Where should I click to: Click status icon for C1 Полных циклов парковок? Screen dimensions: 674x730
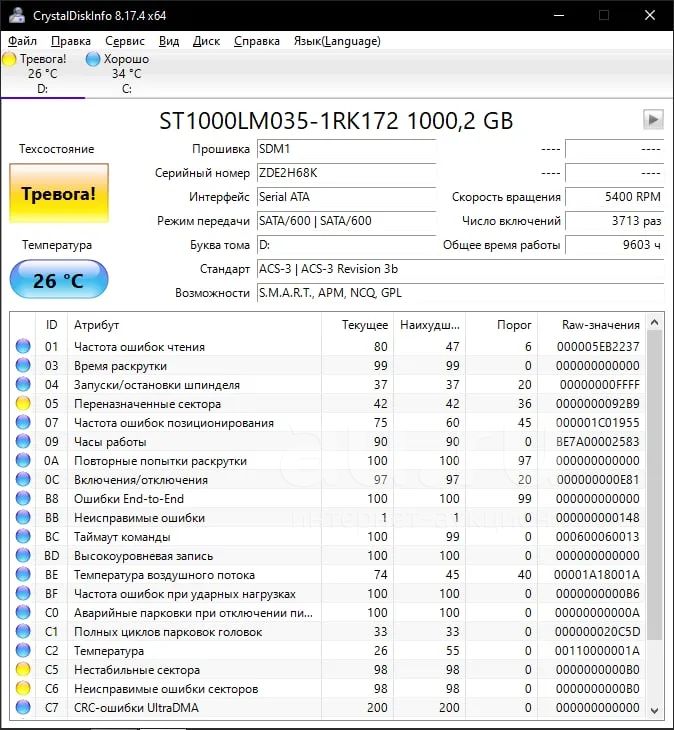[x=23, y=631]
